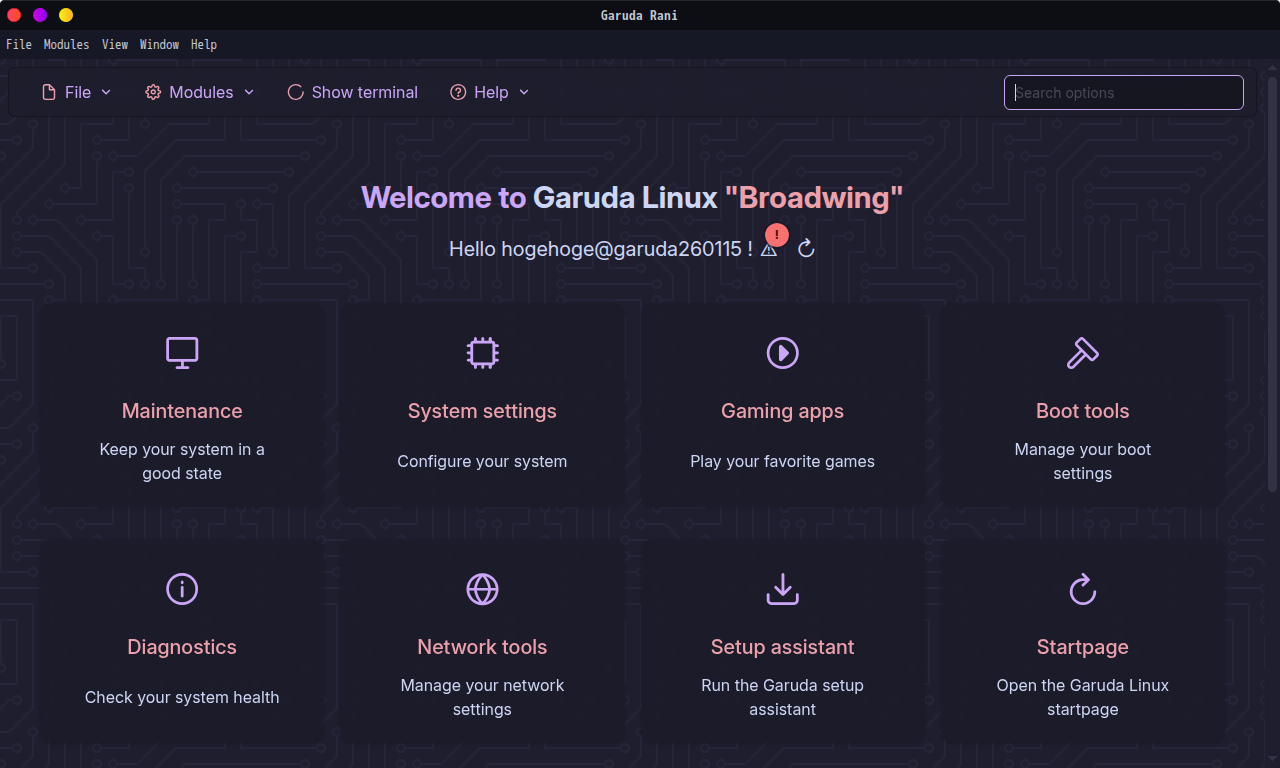Screen dimensions: 1280x768
Task: Click the refresh icon after the hello greeting
Action: click(x=807, y=248)
